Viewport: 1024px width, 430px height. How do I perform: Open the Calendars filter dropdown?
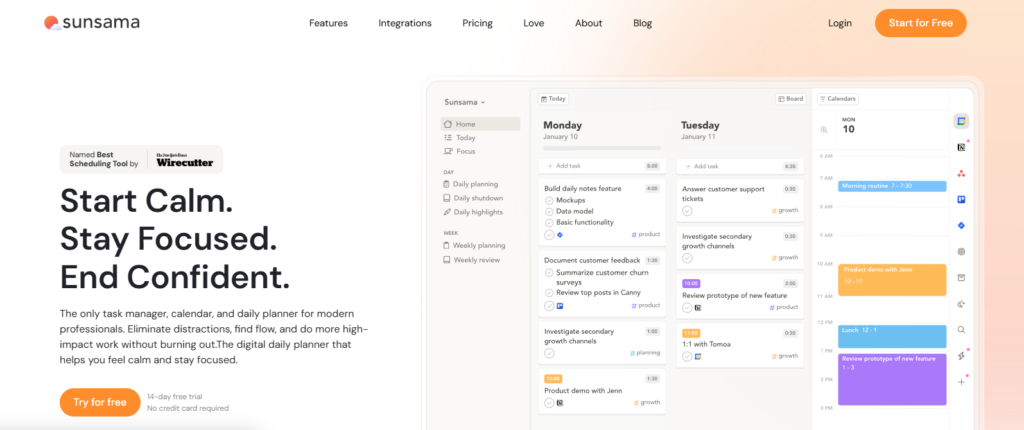(838, 99)
